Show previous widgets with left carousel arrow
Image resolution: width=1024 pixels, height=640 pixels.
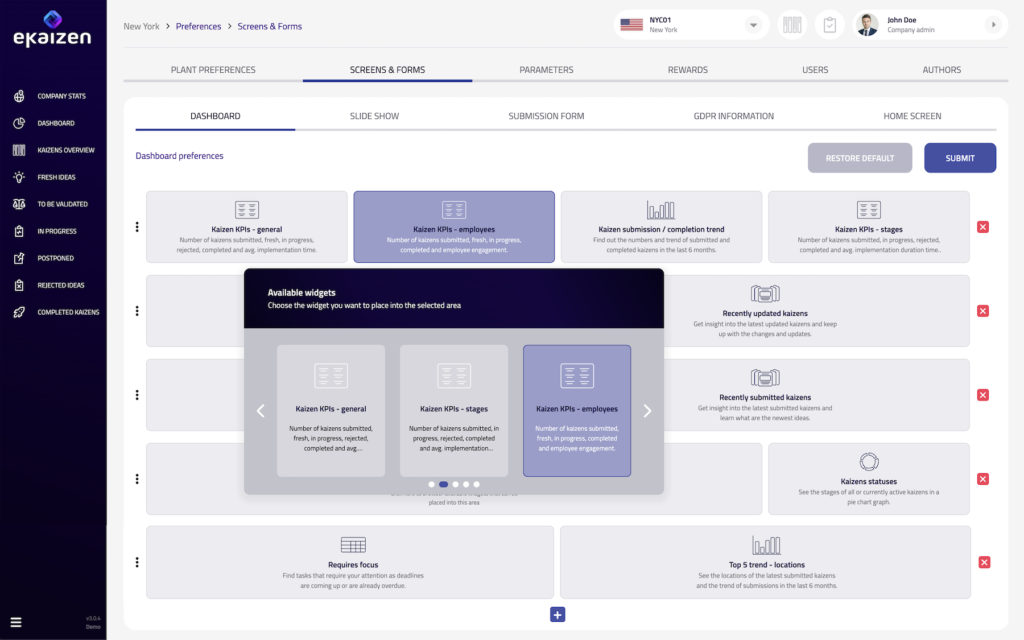[261, 410]
